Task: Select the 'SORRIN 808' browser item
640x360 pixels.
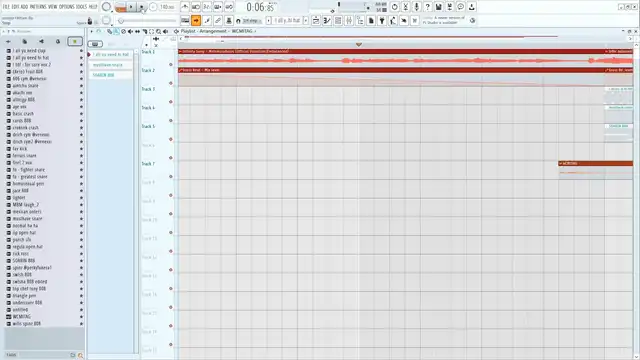Action: pyautogui.click(x=24, y=260)
